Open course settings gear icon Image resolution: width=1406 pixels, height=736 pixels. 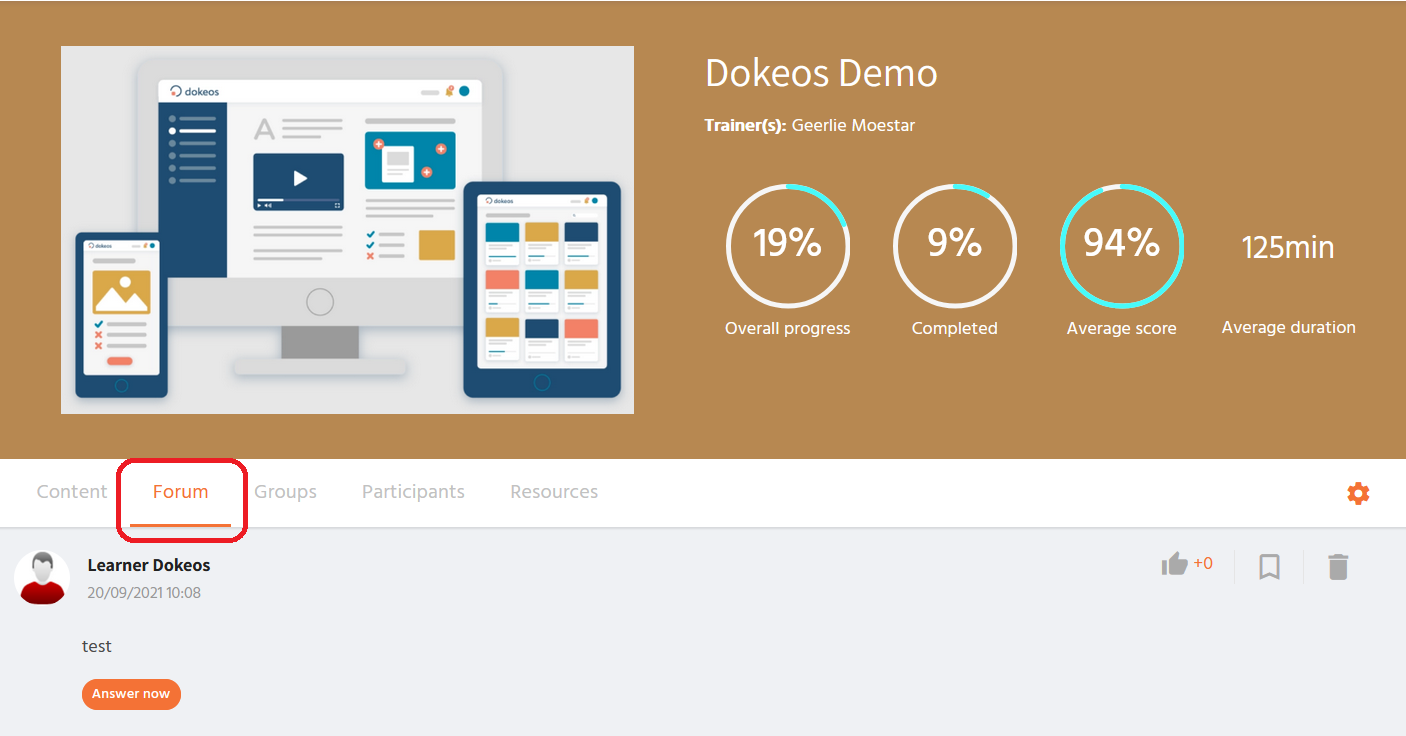(1357, 493)
